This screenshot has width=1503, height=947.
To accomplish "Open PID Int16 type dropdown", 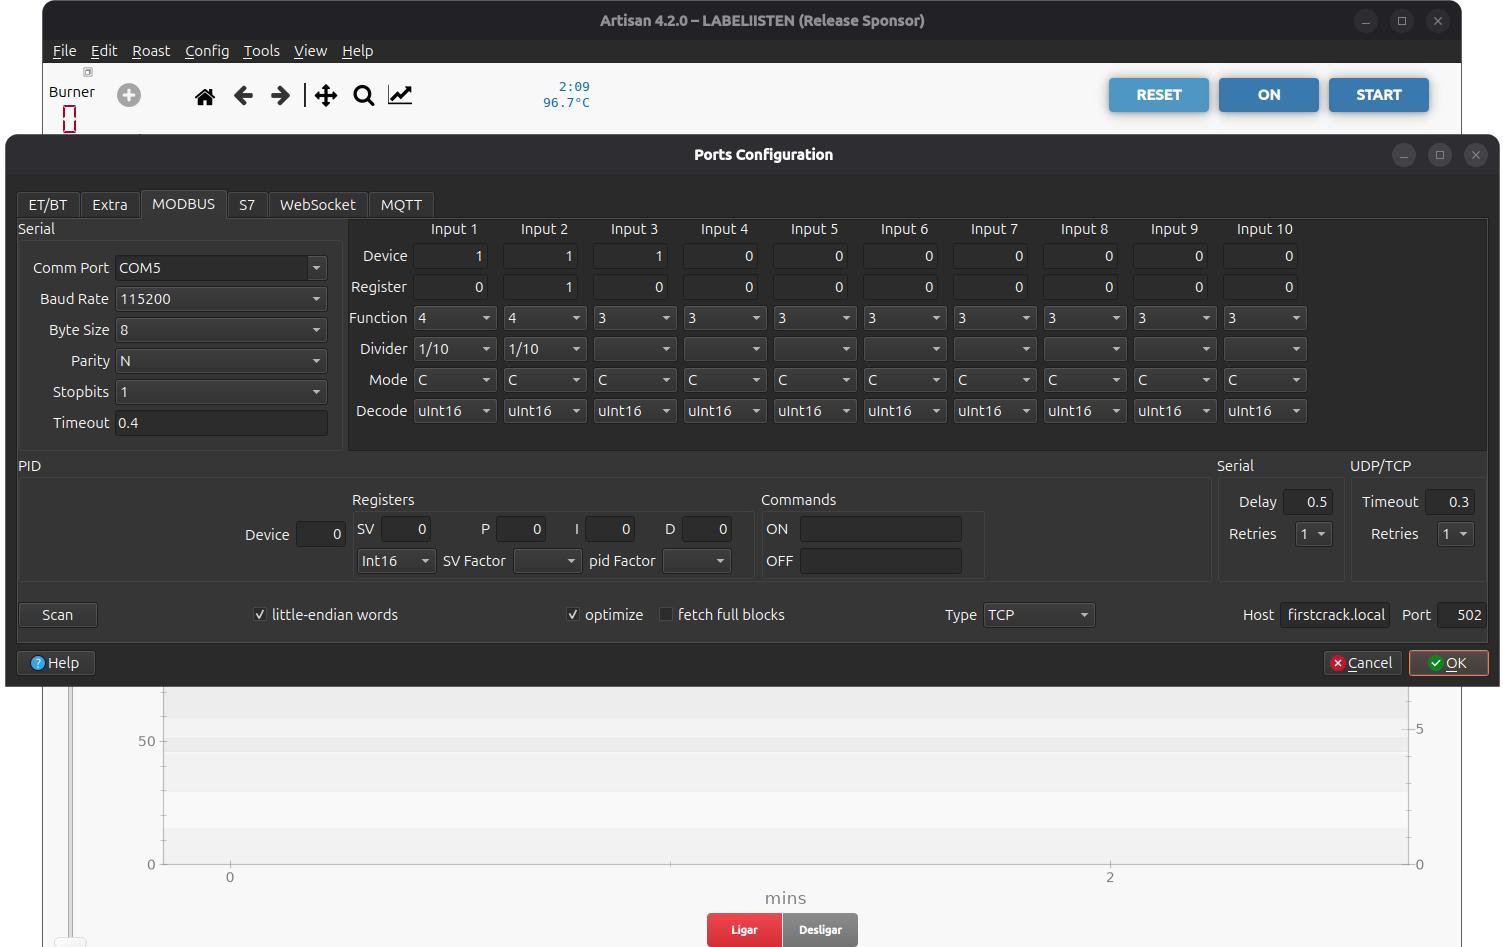I will [396, 561].
